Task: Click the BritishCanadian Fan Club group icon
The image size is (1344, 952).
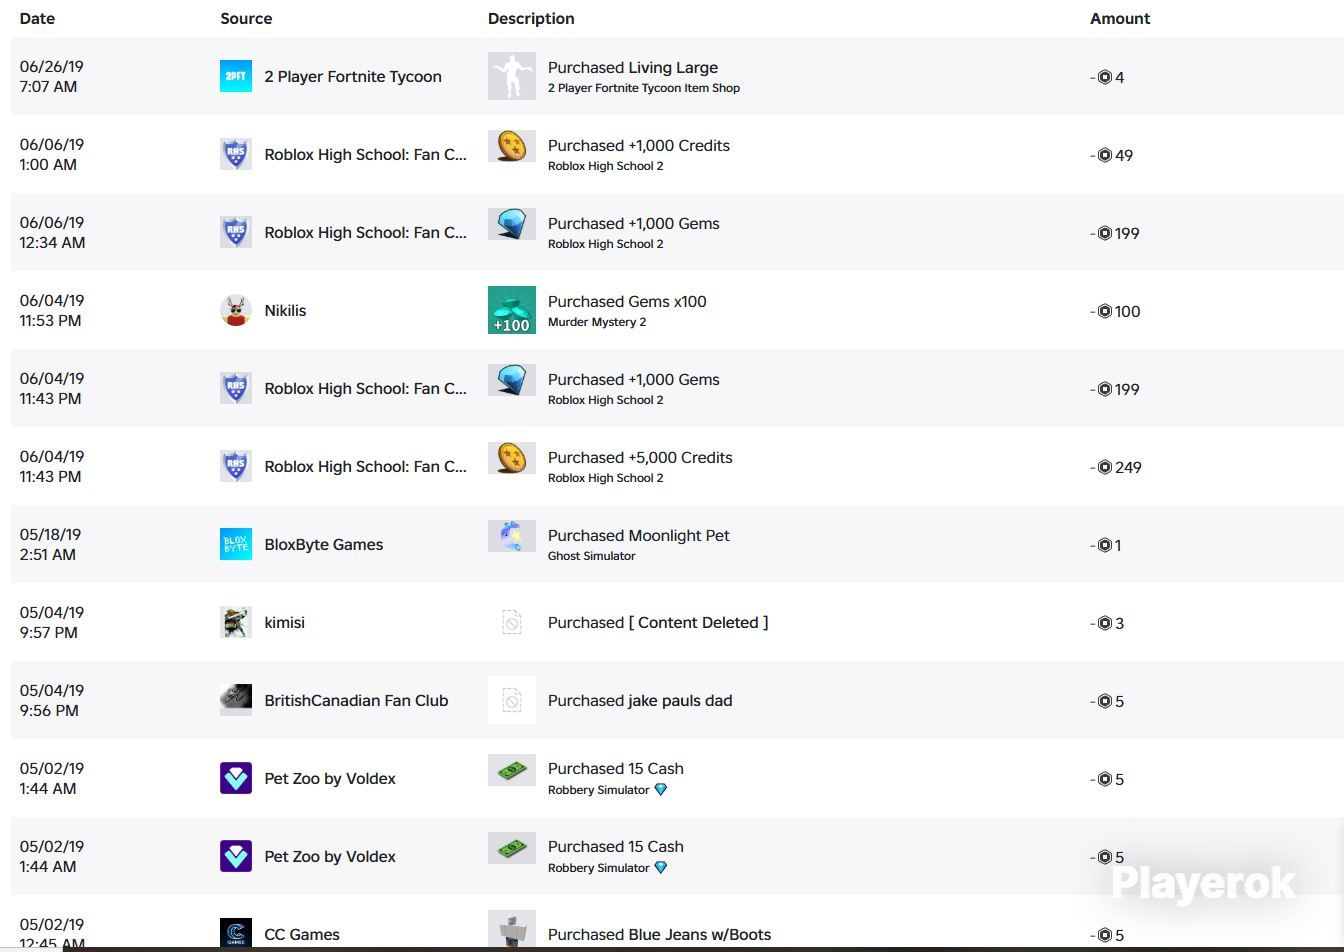Action: pos(236,700)
